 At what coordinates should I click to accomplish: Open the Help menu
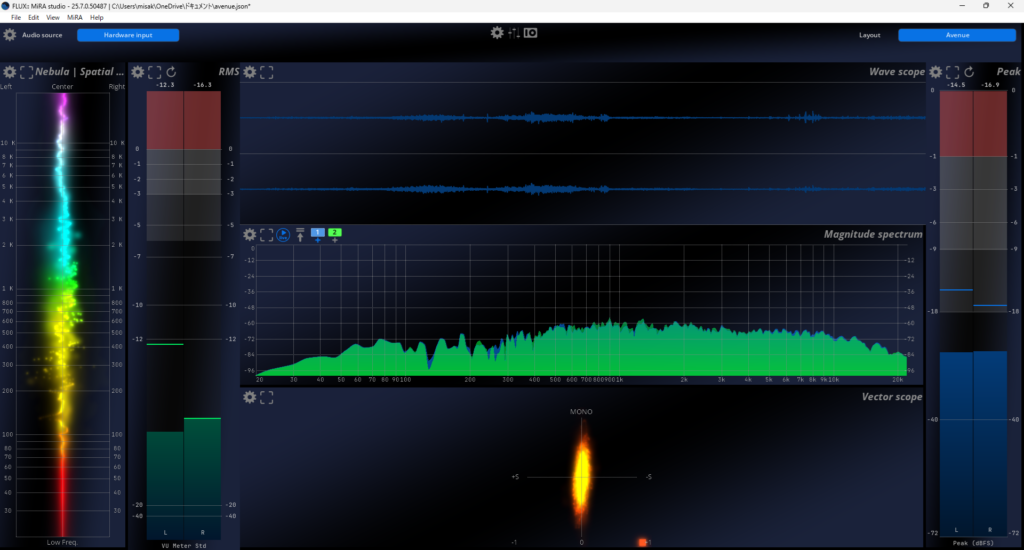97,18
